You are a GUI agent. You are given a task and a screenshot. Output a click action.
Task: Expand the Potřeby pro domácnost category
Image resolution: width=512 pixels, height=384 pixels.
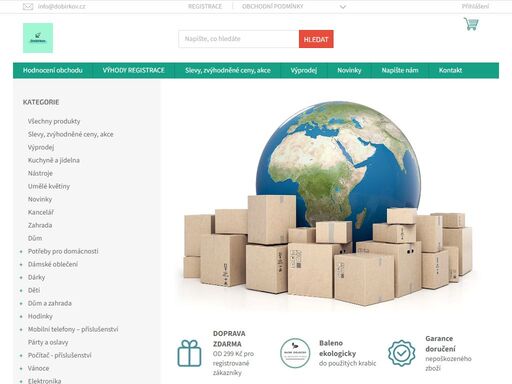[x=21, y=252]
